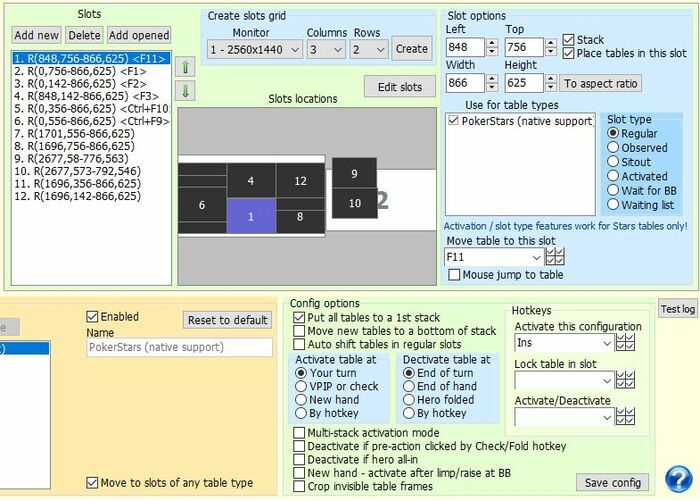
Task: Move selected slot down with green arrow
Action: point(185,92)
